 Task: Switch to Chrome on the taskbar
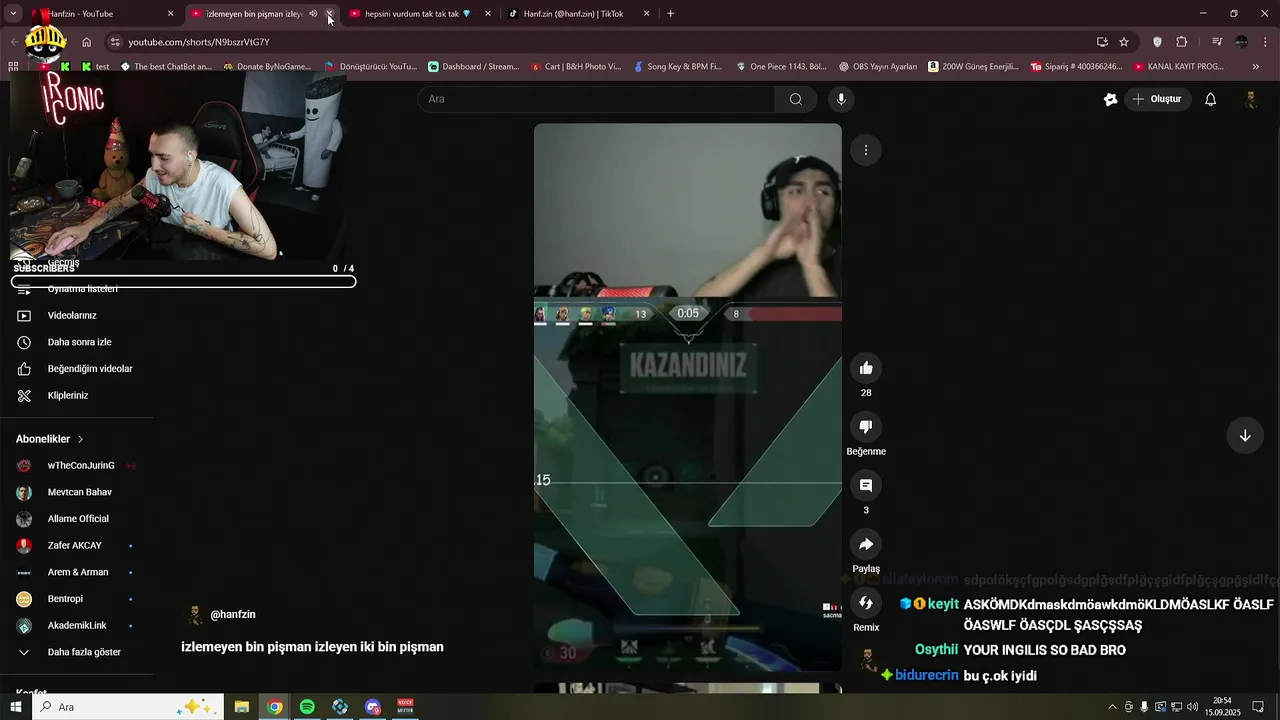tap(274, 707)
